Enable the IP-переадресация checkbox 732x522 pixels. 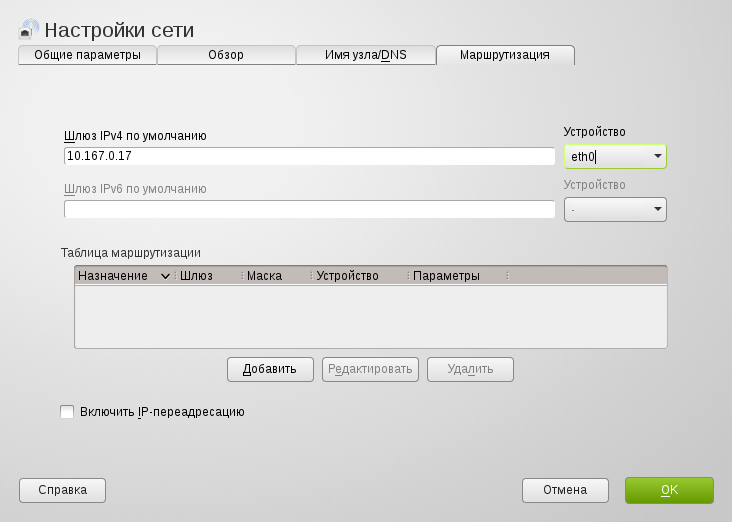click(68, 411)
